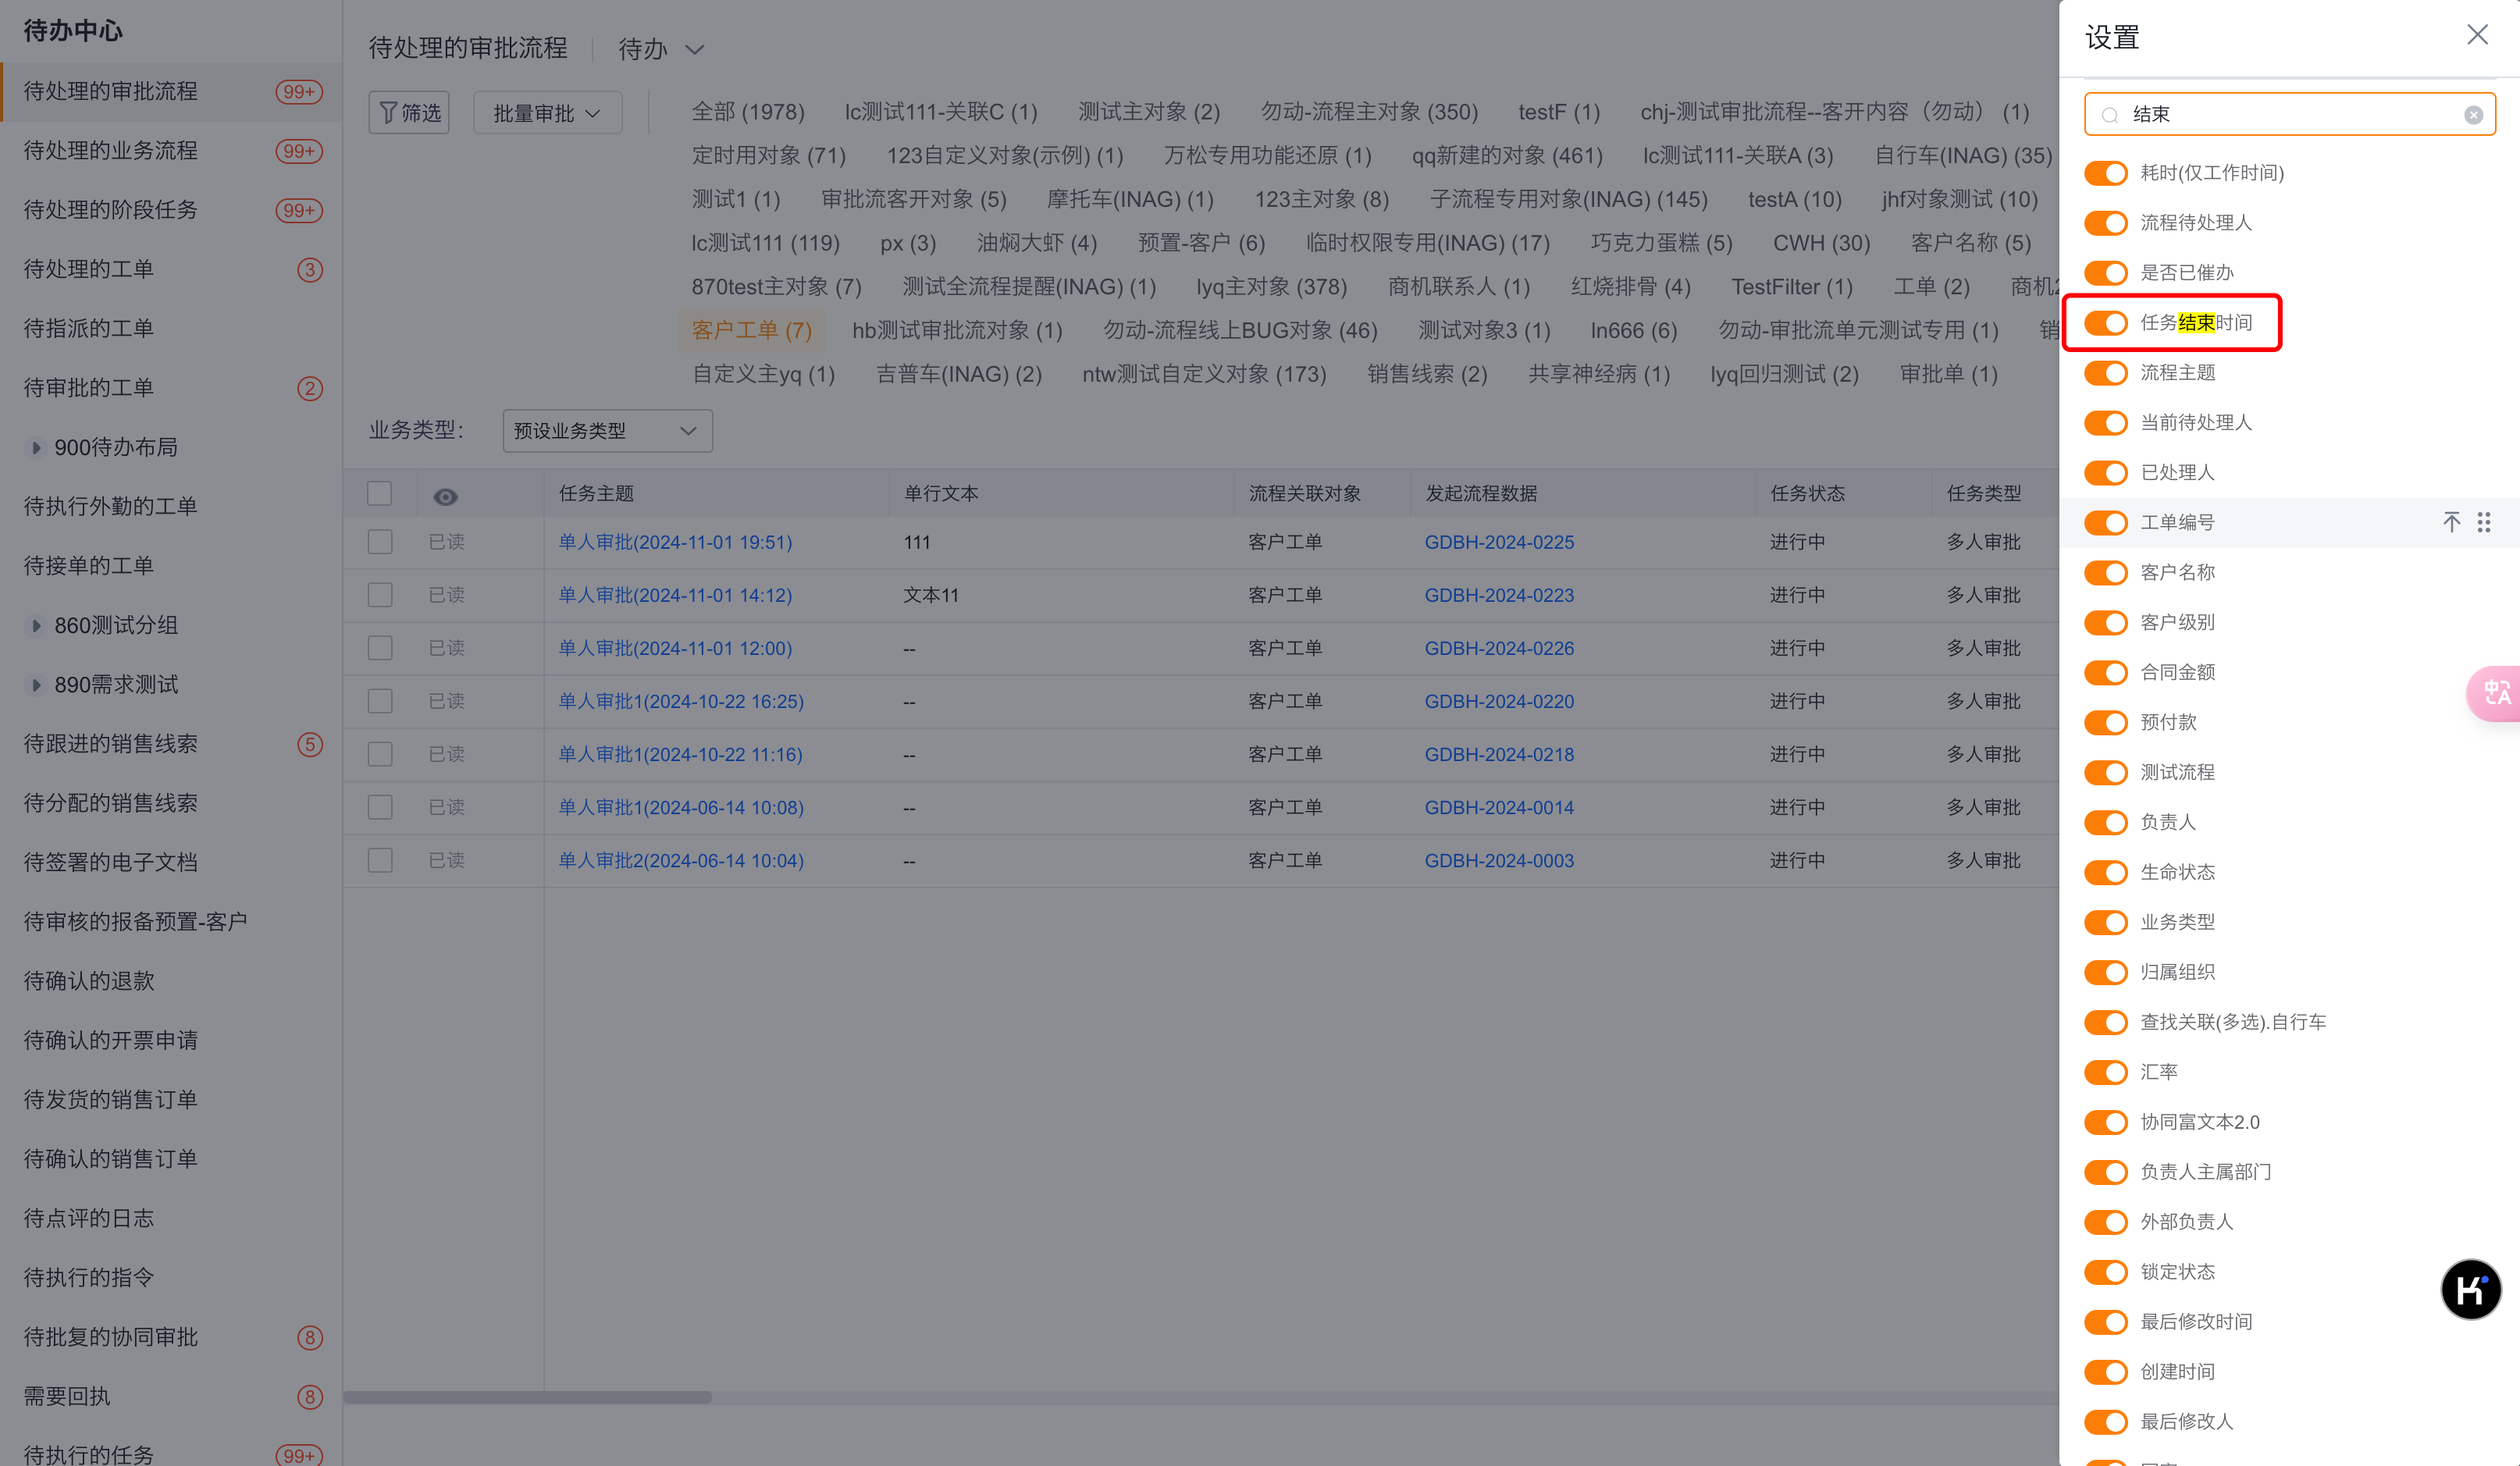Image resolution: width=2520 pixels, height=1466 pixels.
Task: Open flow data link GDBH-2024-0225
Action: pyautogui.click(x=1499, y=542)
